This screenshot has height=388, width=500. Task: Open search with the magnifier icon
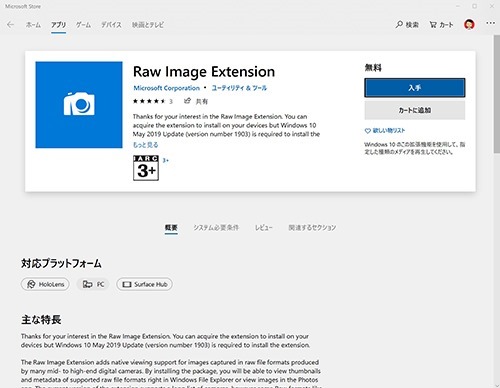pos(399,24)
